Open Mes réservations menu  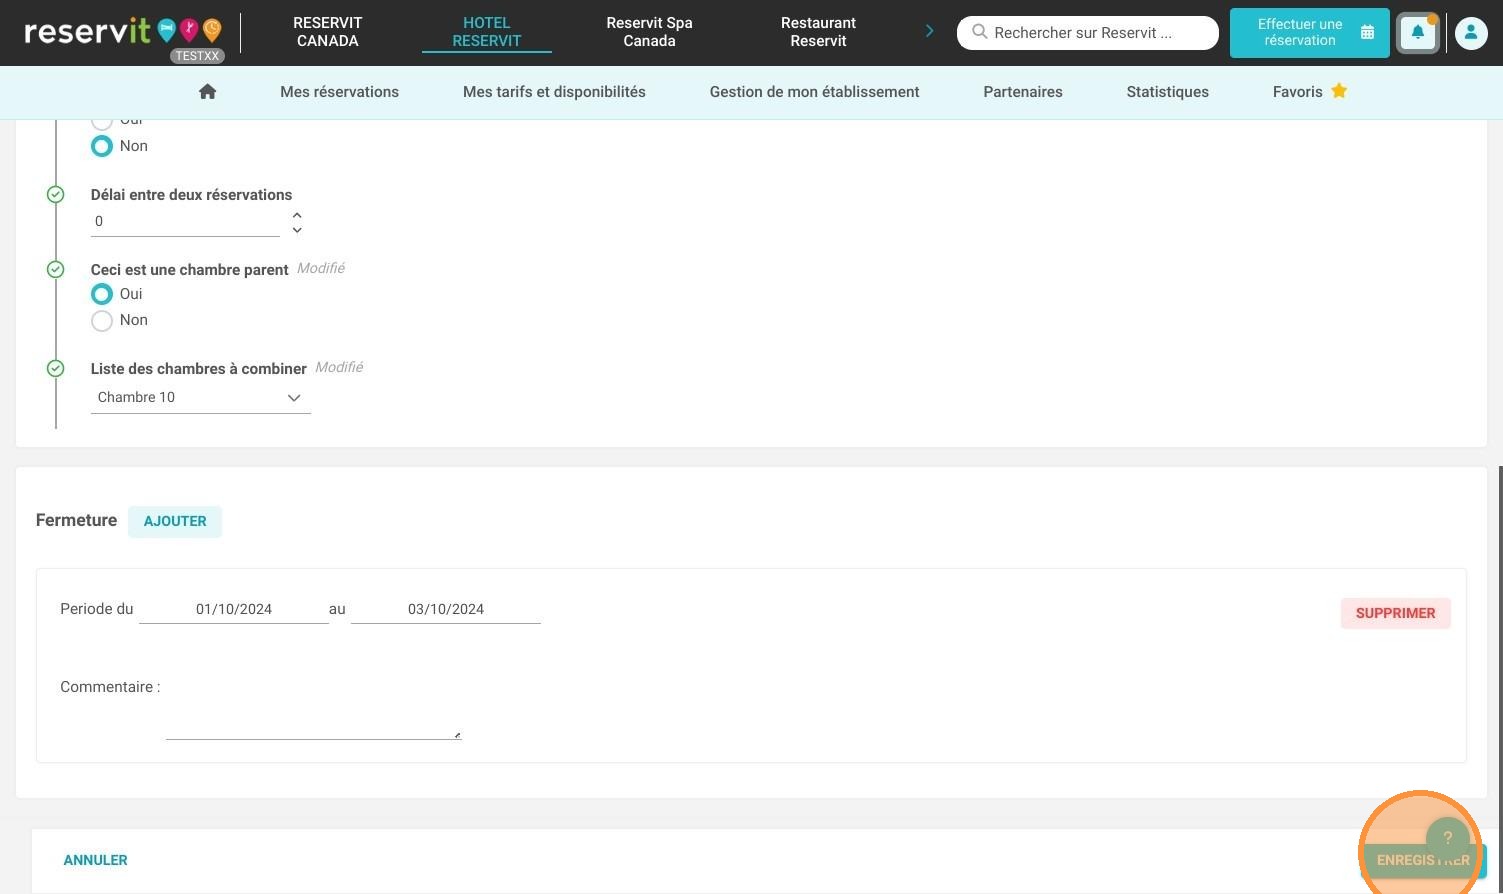tap(339, 92)
